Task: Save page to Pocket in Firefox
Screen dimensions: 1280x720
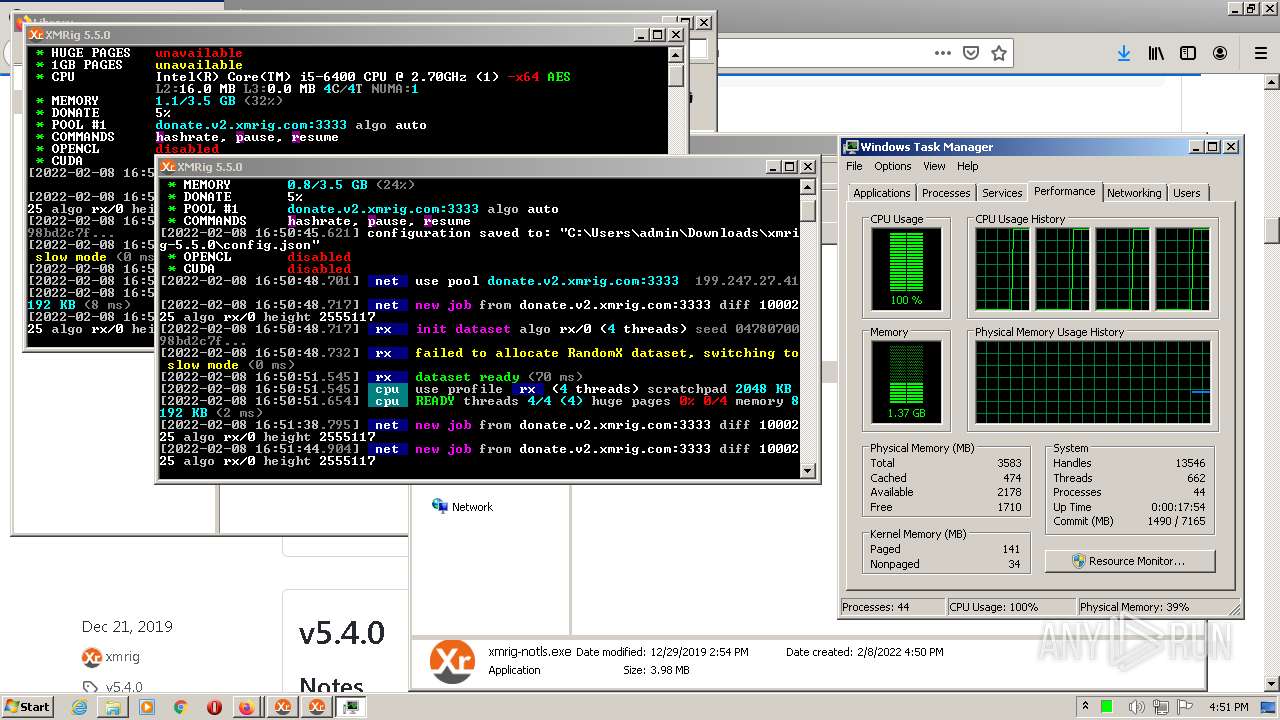Action: click(970, 53)
